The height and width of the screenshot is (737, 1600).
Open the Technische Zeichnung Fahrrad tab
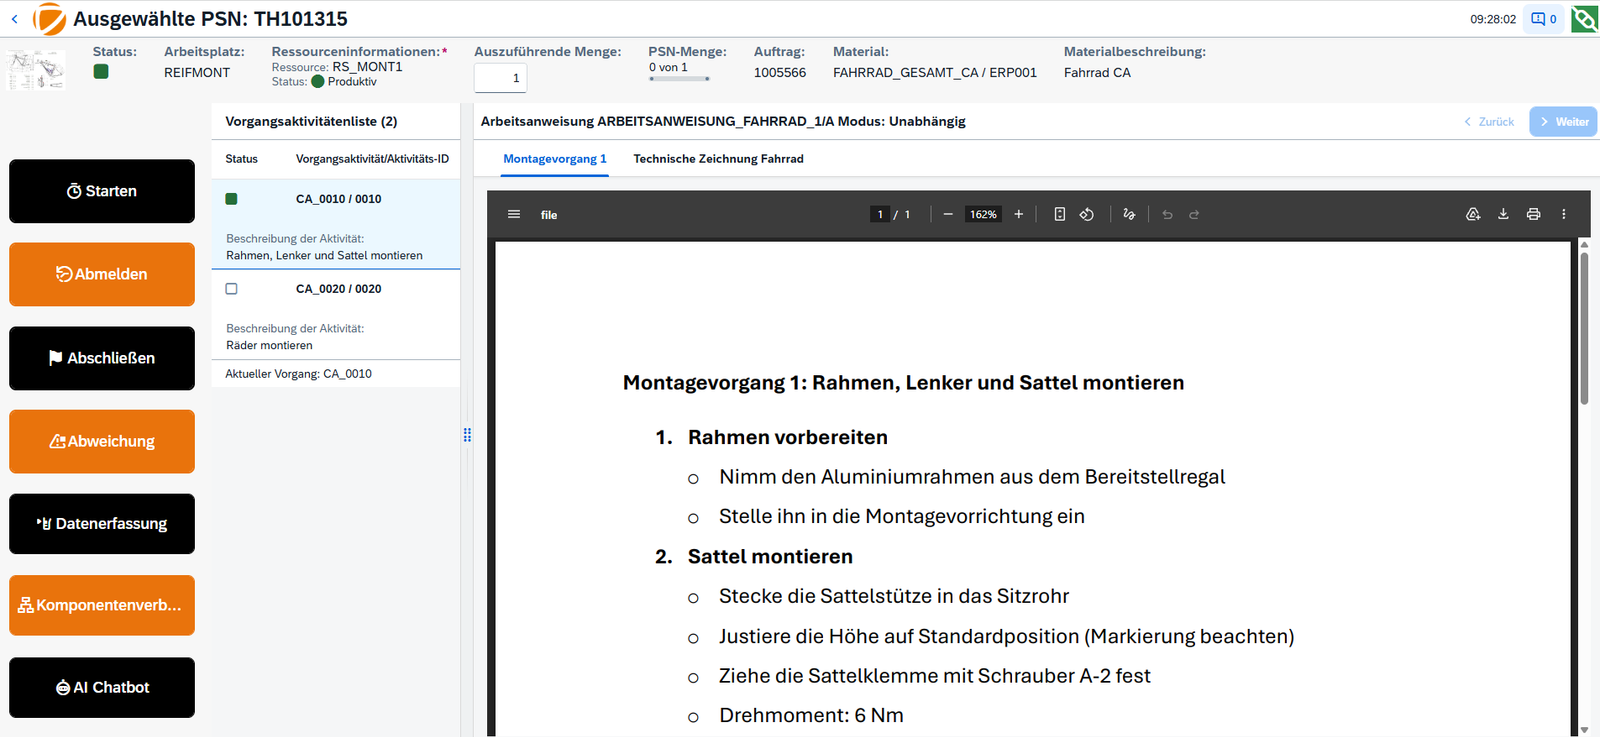tap(718, 159)
